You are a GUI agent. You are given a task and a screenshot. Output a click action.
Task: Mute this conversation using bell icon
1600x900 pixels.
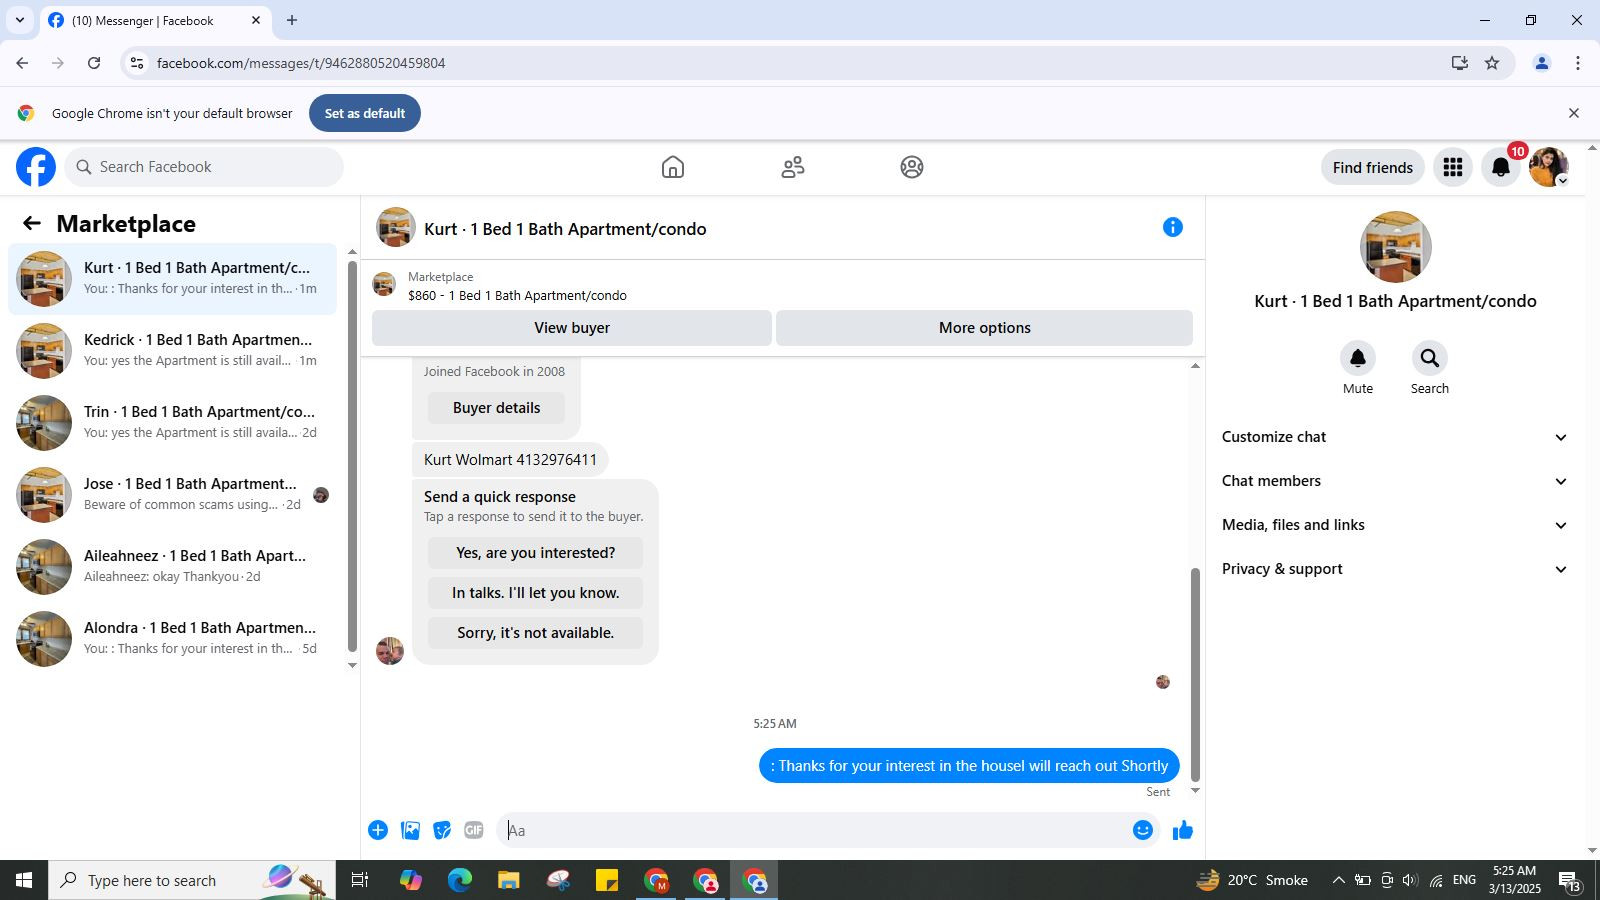click(x=1358, y=358)
